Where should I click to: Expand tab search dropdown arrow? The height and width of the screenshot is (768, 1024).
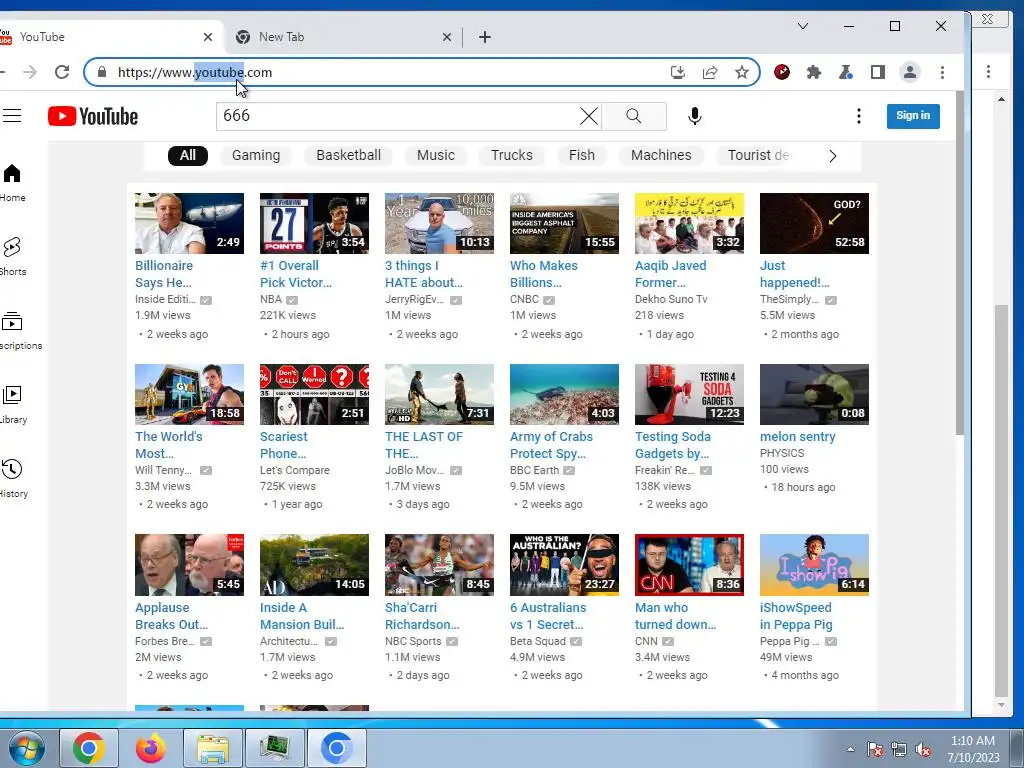coord(803,26)
